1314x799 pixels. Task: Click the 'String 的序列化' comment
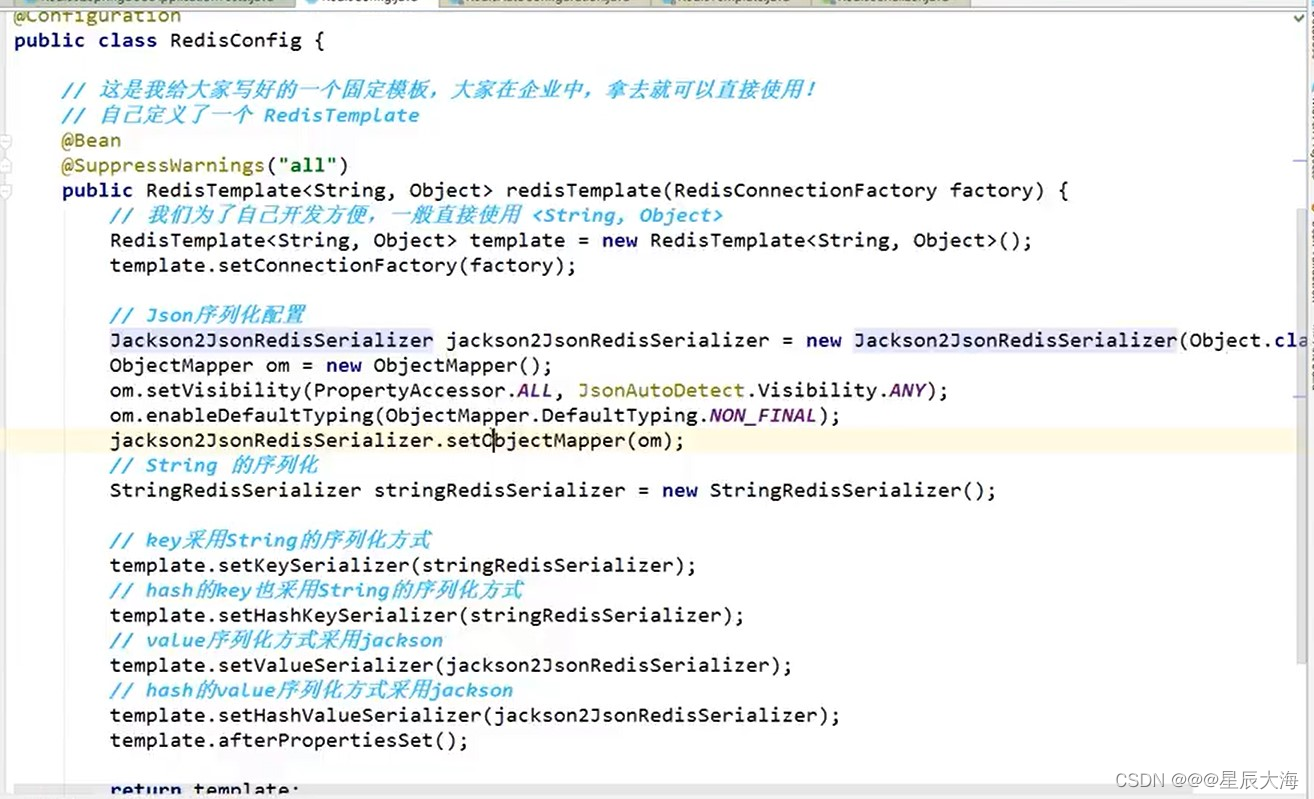[x=214, y=466]
